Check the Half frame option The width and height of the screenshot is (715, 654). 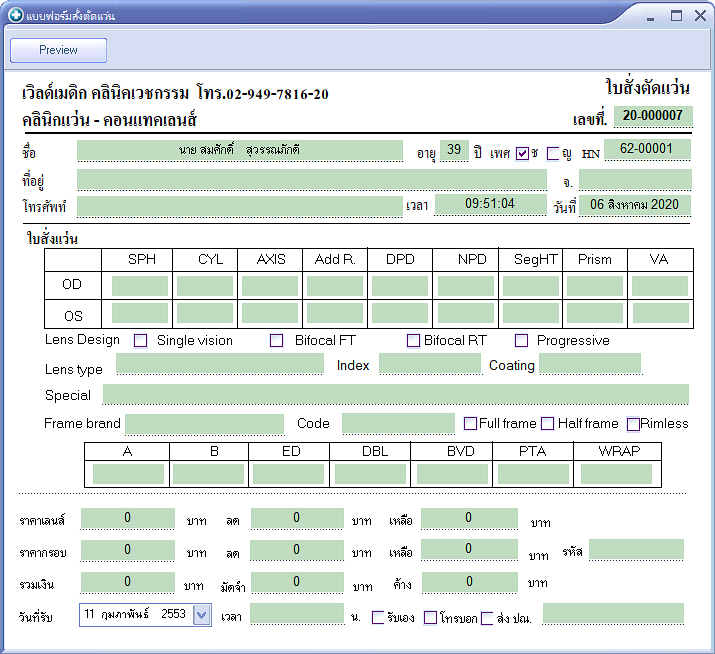(547, 423)
